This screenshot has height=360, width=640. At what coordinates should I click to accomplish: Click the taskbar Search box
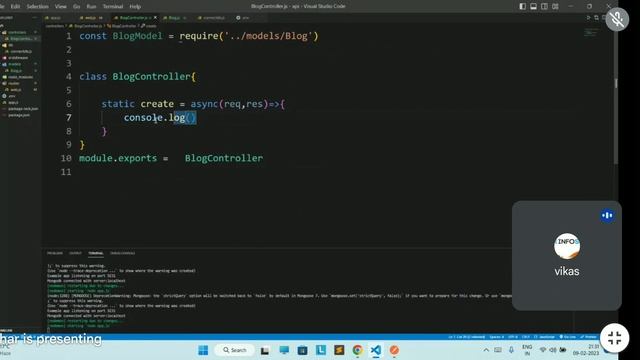(x=235, y=350)
